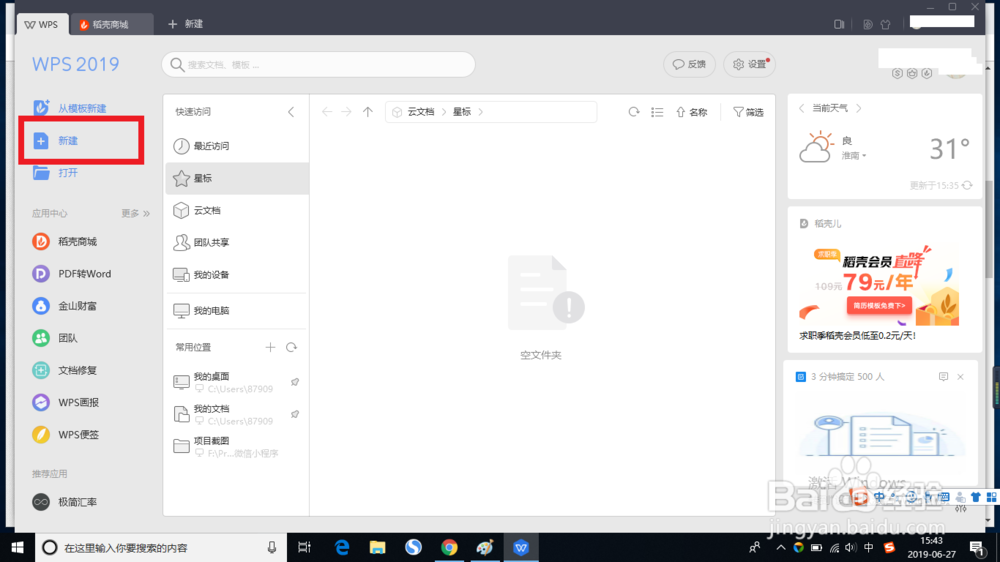Open PDF转Word converter
The height and width of the screenshot is (562, 1000).
(x=71, y=274)
